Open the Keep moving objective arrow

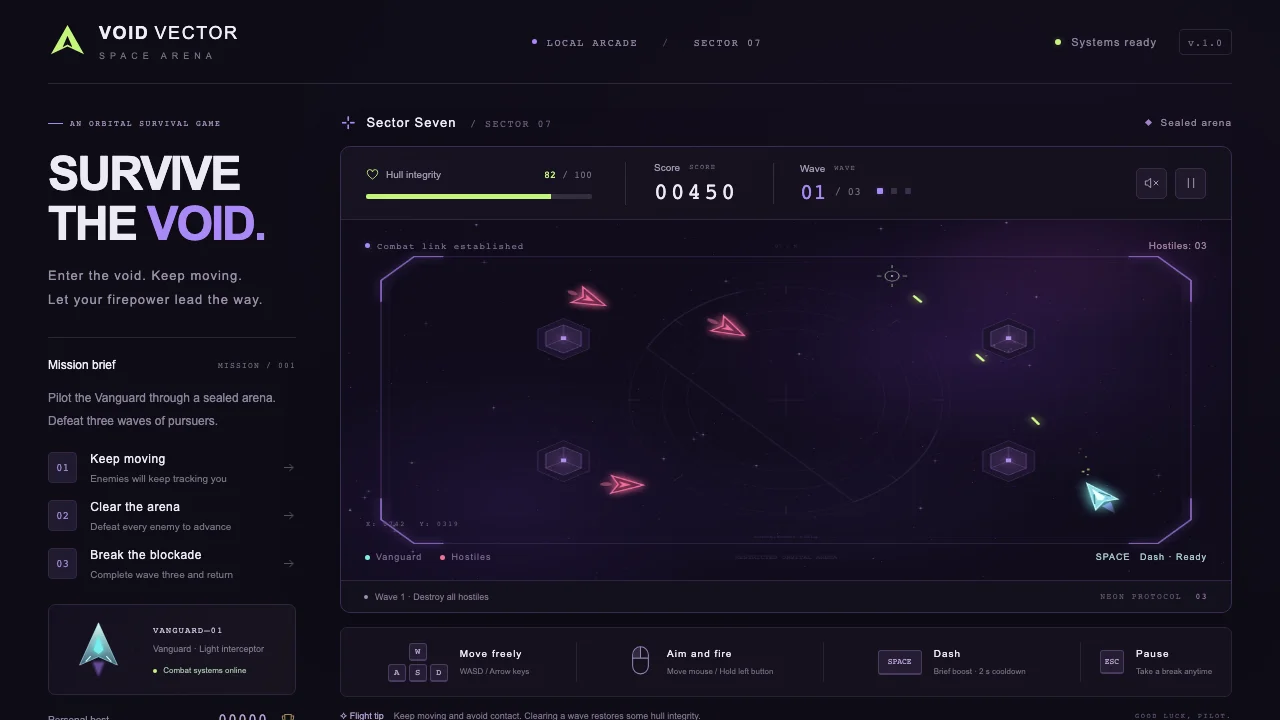click(x=288, y=468)
